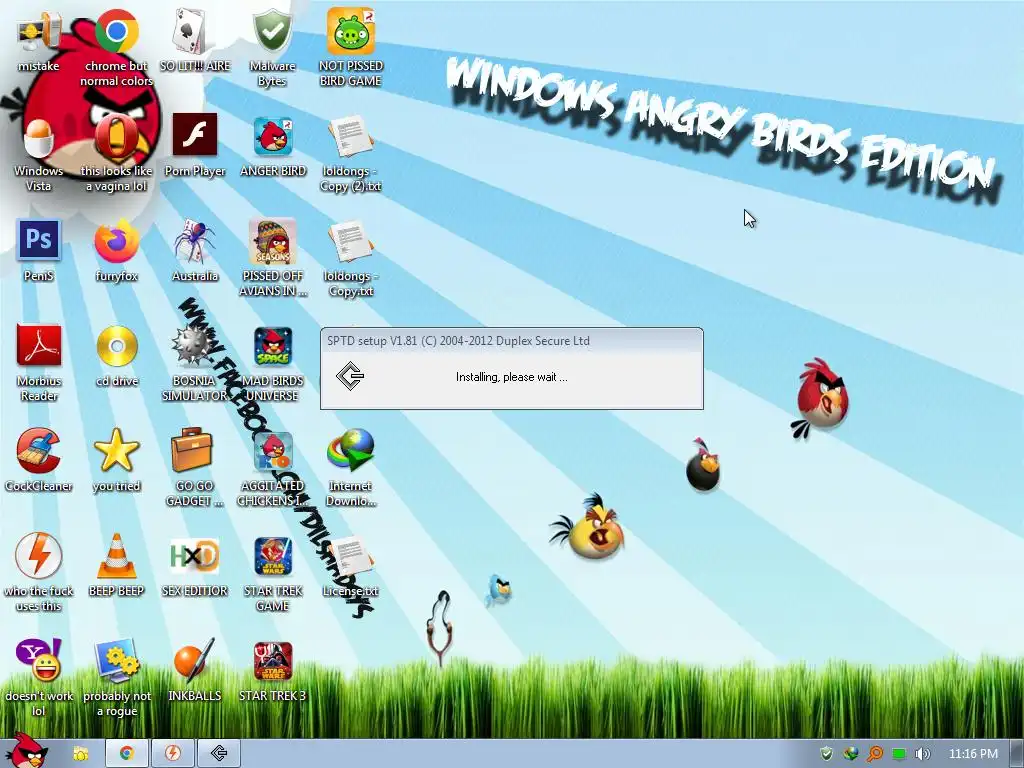Click the SPTD installer arrow logo
The height and width of the screenshot is (768, 1024).
pos(350,376)
